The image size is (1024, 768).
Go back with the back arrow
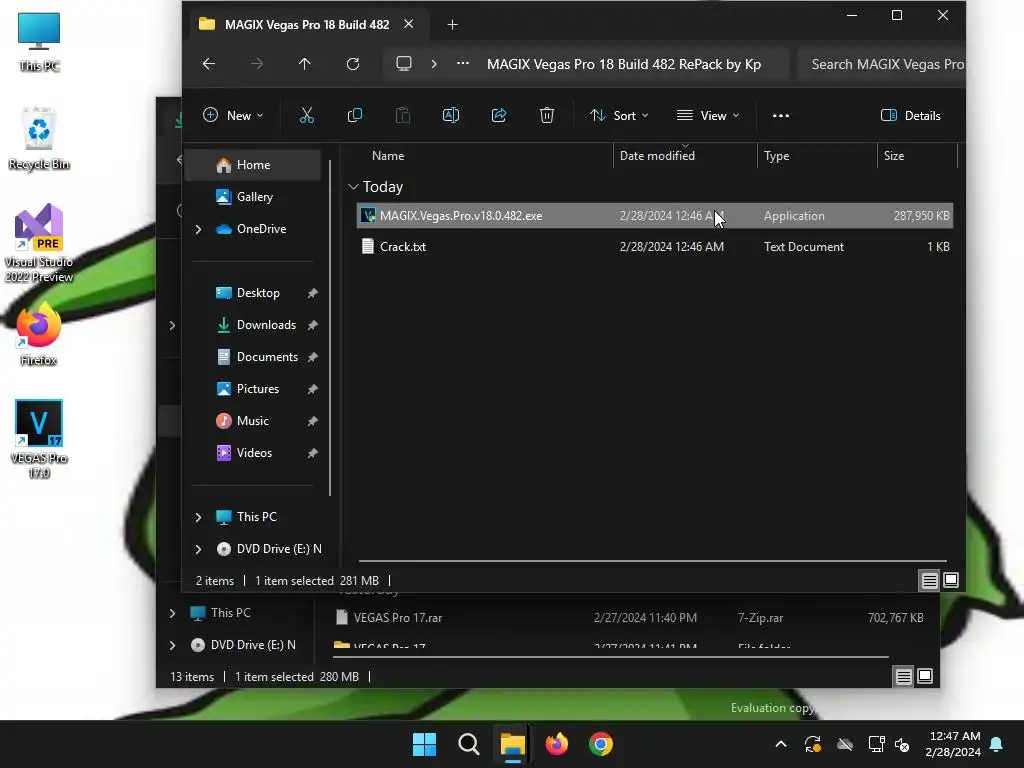(209, 64)
